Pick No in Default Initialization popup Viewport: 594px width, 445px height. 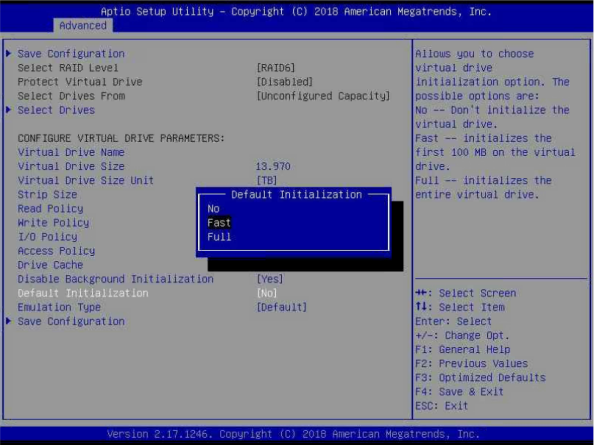[213, 209]
